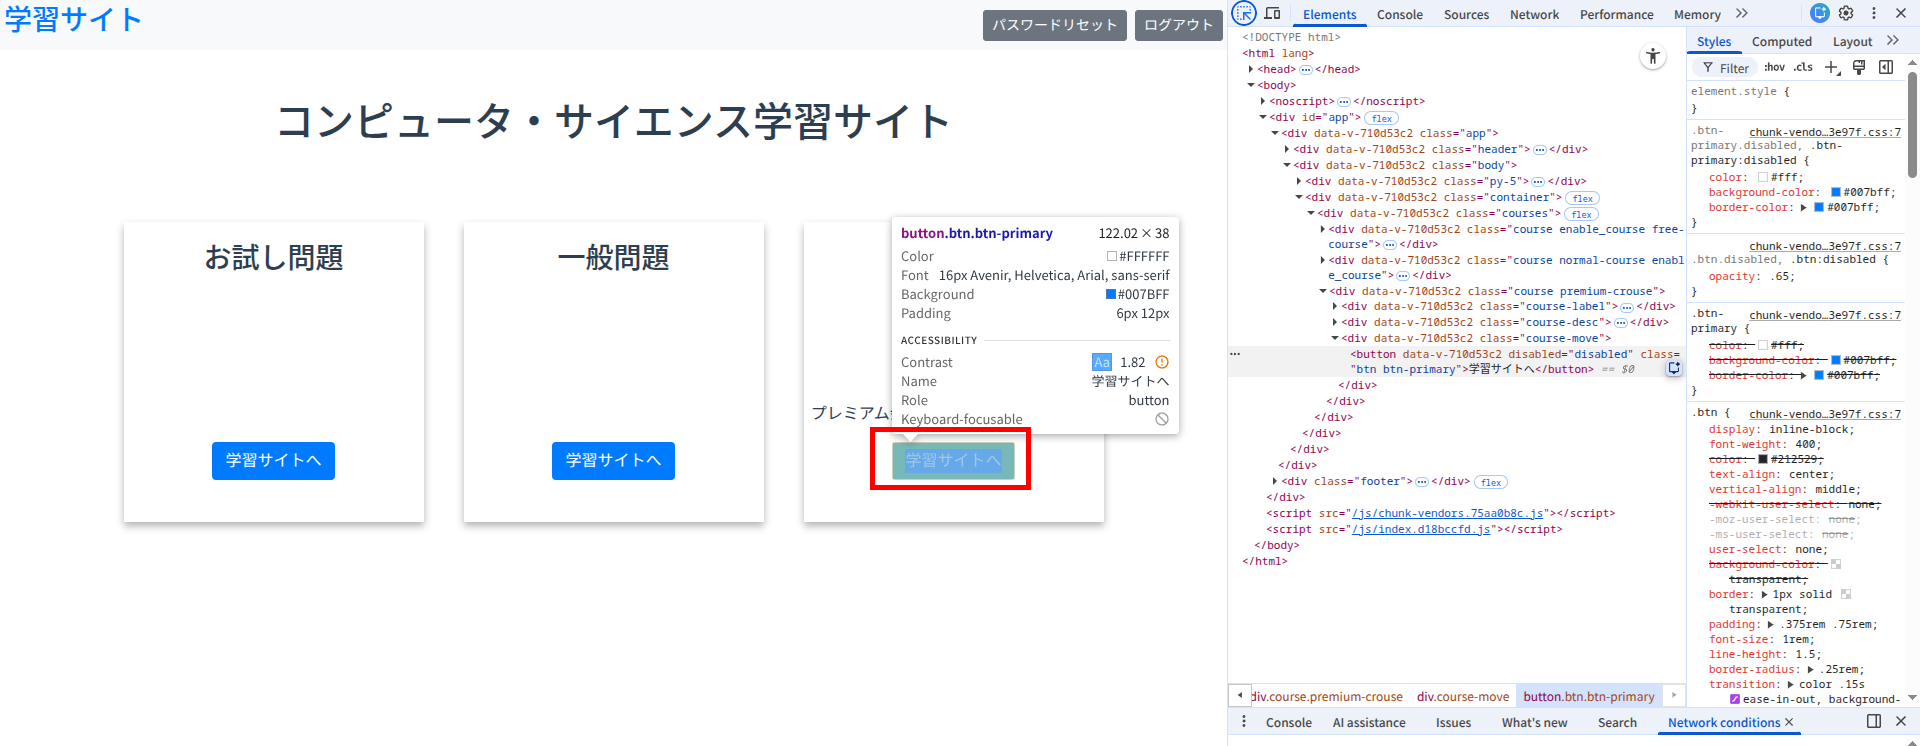The width and height of the screenshot is (1920, 746).
Task: Open DevTools settings gear
Action: tap(1846, 14)
